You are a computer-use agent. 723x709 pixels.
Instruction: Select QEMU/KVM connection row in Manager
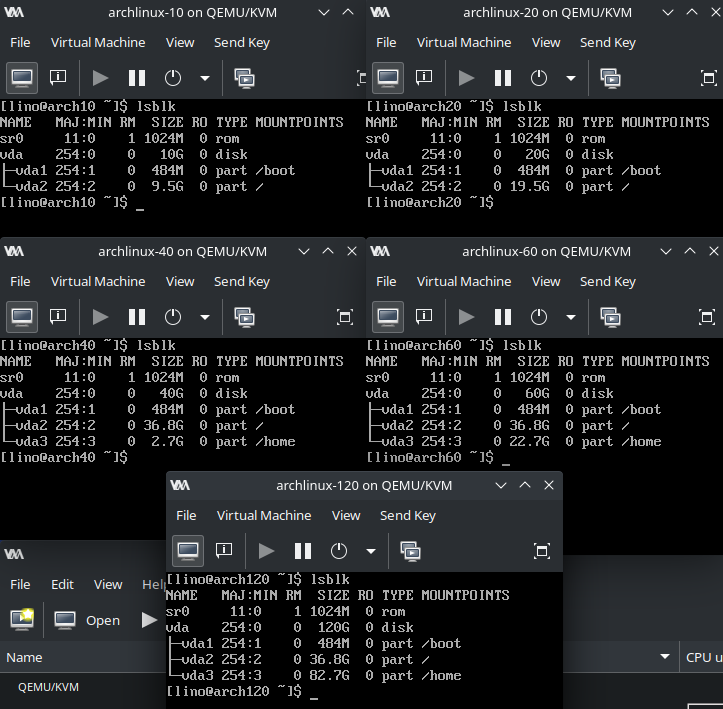83,687
